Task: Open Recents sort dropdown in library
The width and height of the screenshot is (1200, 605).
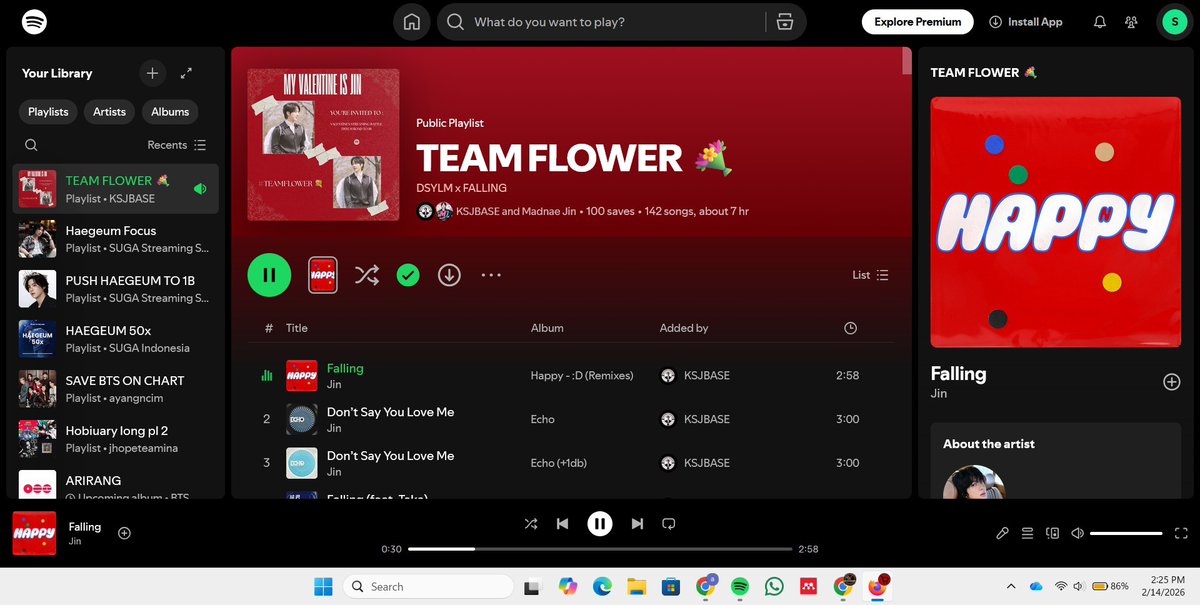Action: [x=177, y=145]
